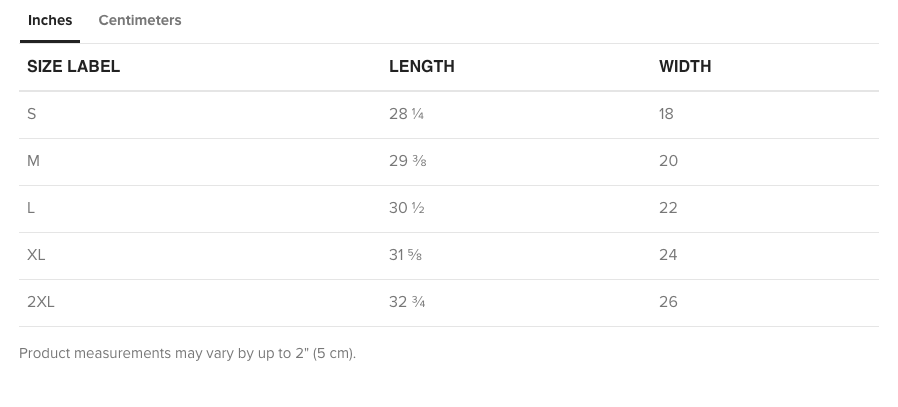Select the Inches tab
This screenshot has width=898, height=407.
(49, 20)
